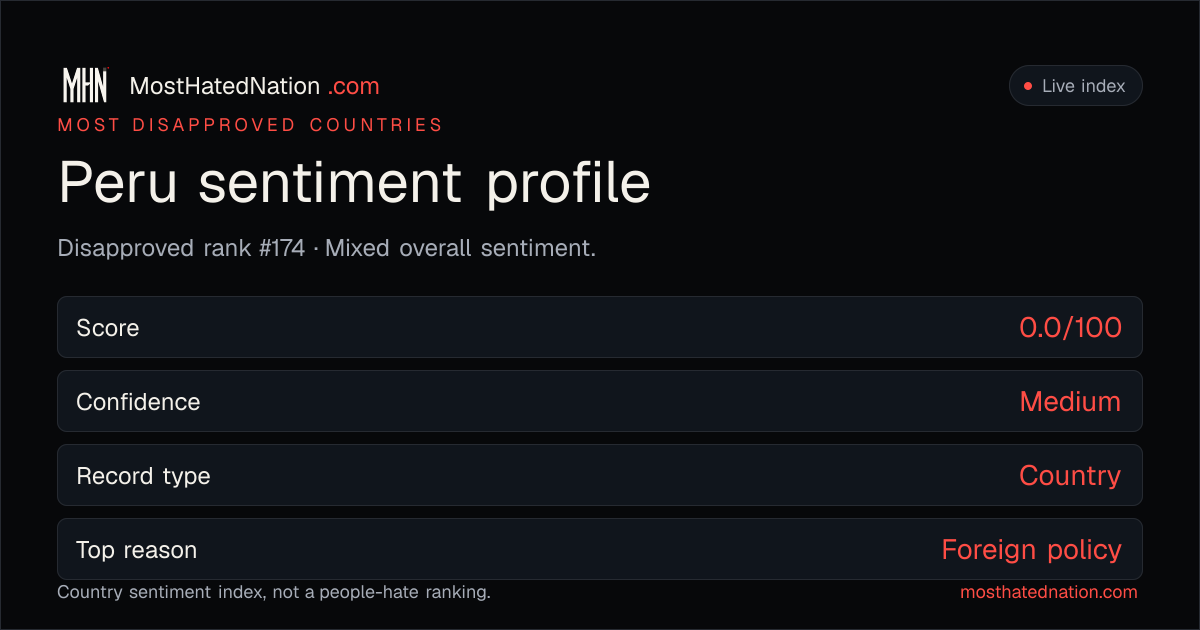Click the red Live index dot
The image size is (1200, 630).
[x=1027, y=86]
